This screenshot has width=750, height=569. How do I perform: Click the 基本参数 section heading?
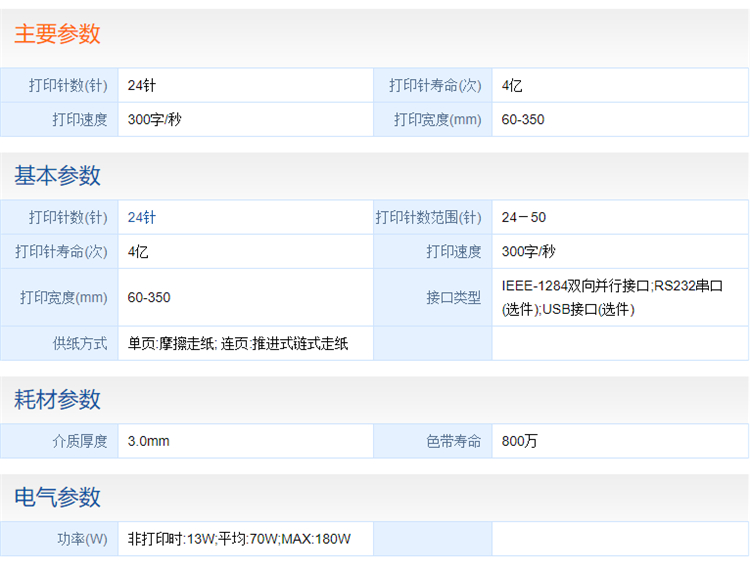tap(57, 175)
